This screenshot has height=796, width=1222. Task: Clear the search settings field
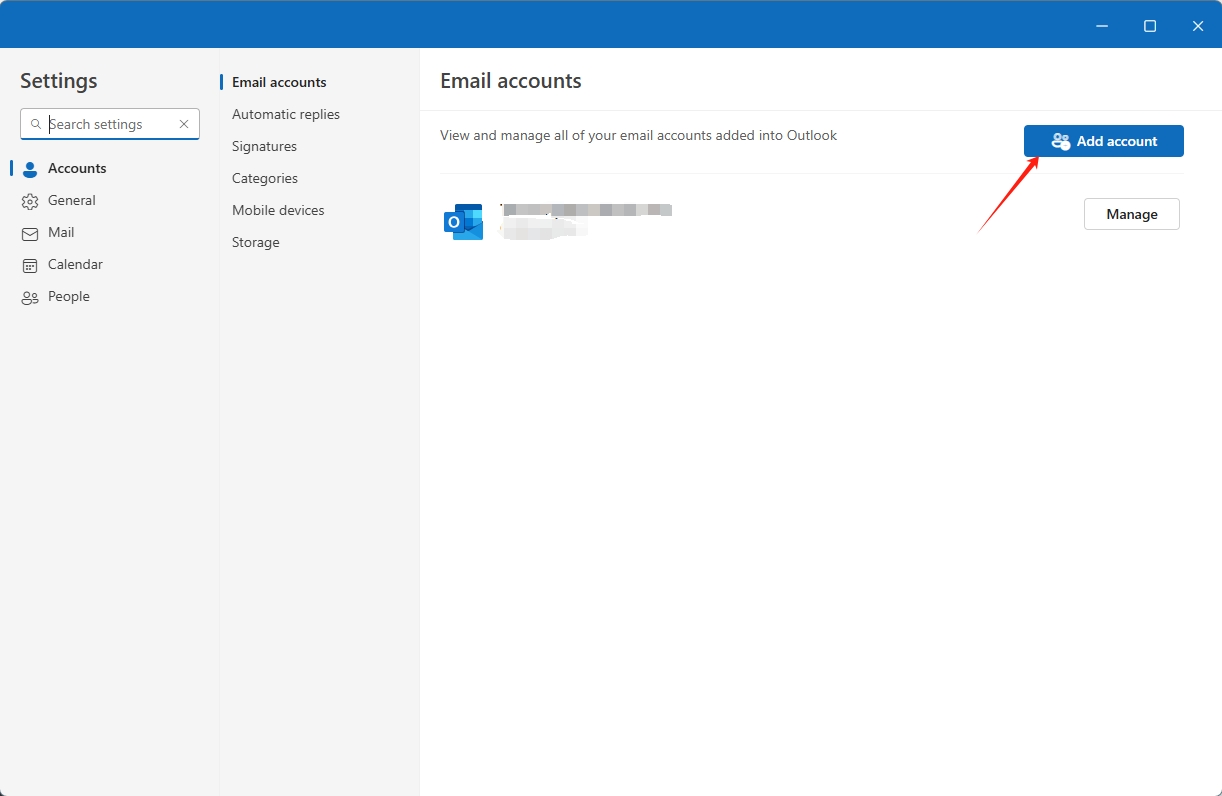pos(183,124)
